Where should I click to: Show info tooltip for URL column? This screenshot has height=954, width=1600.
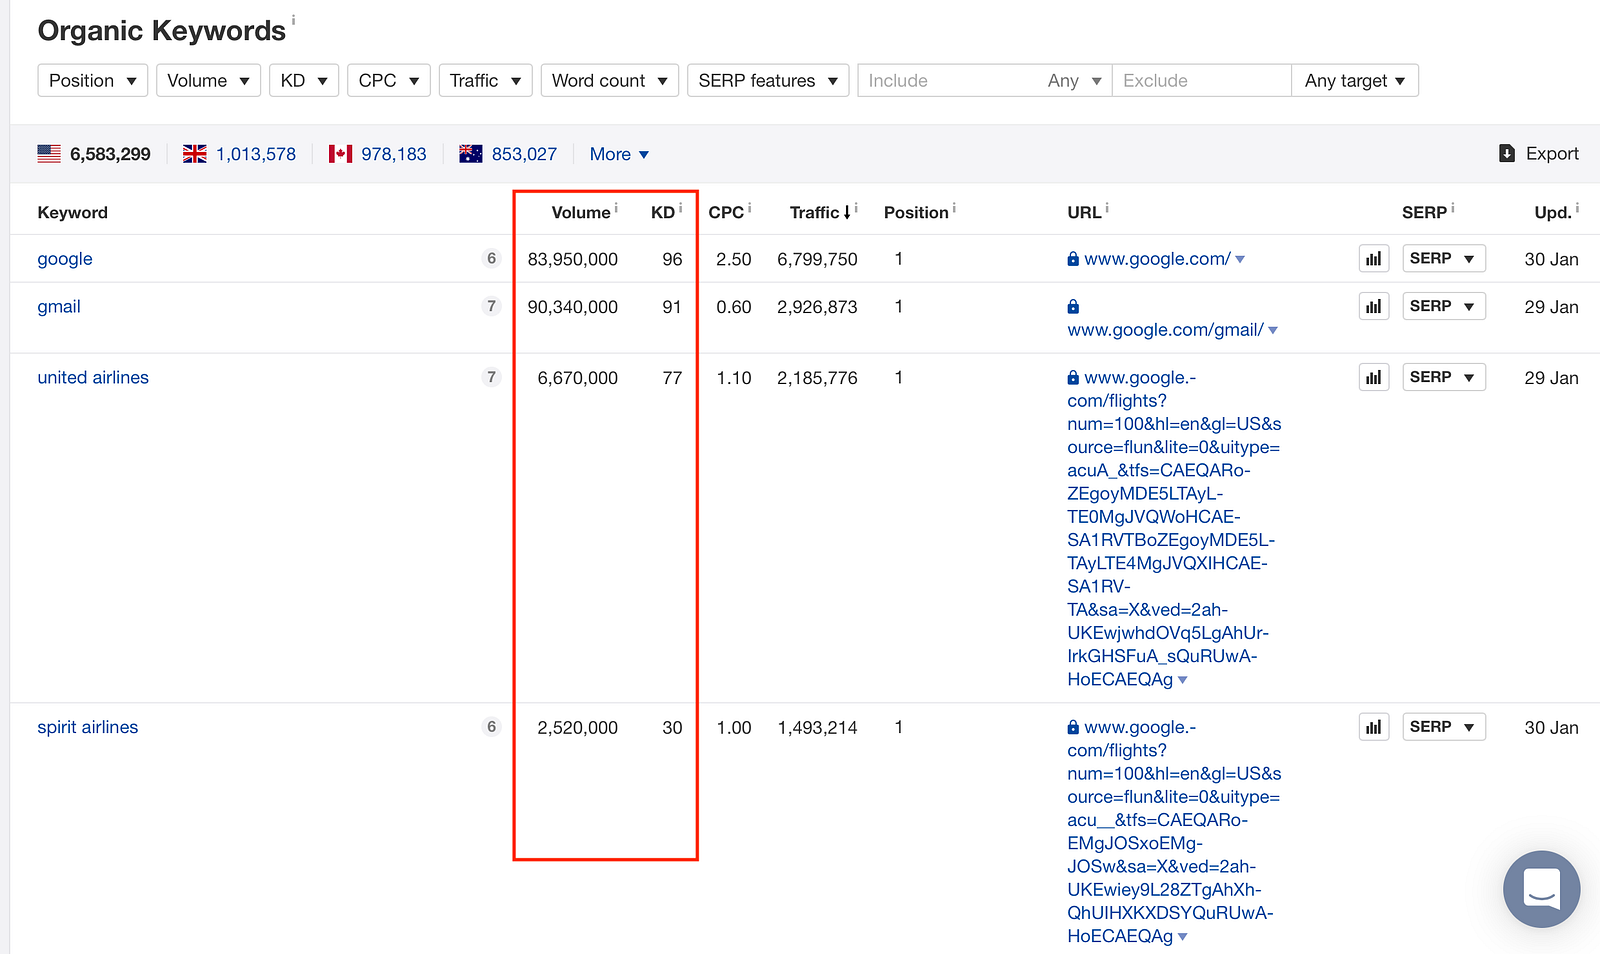[x=1107, y=208]
